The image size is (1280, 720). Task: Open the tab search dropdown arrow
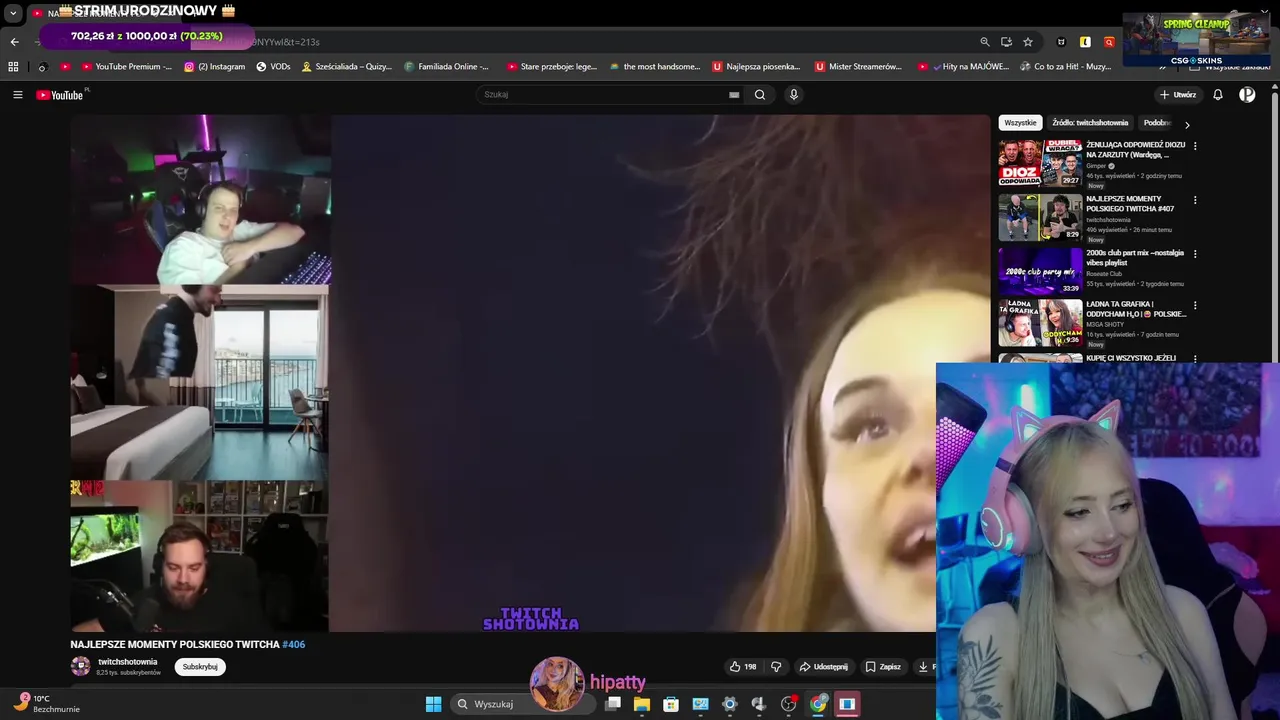[13, 14]
